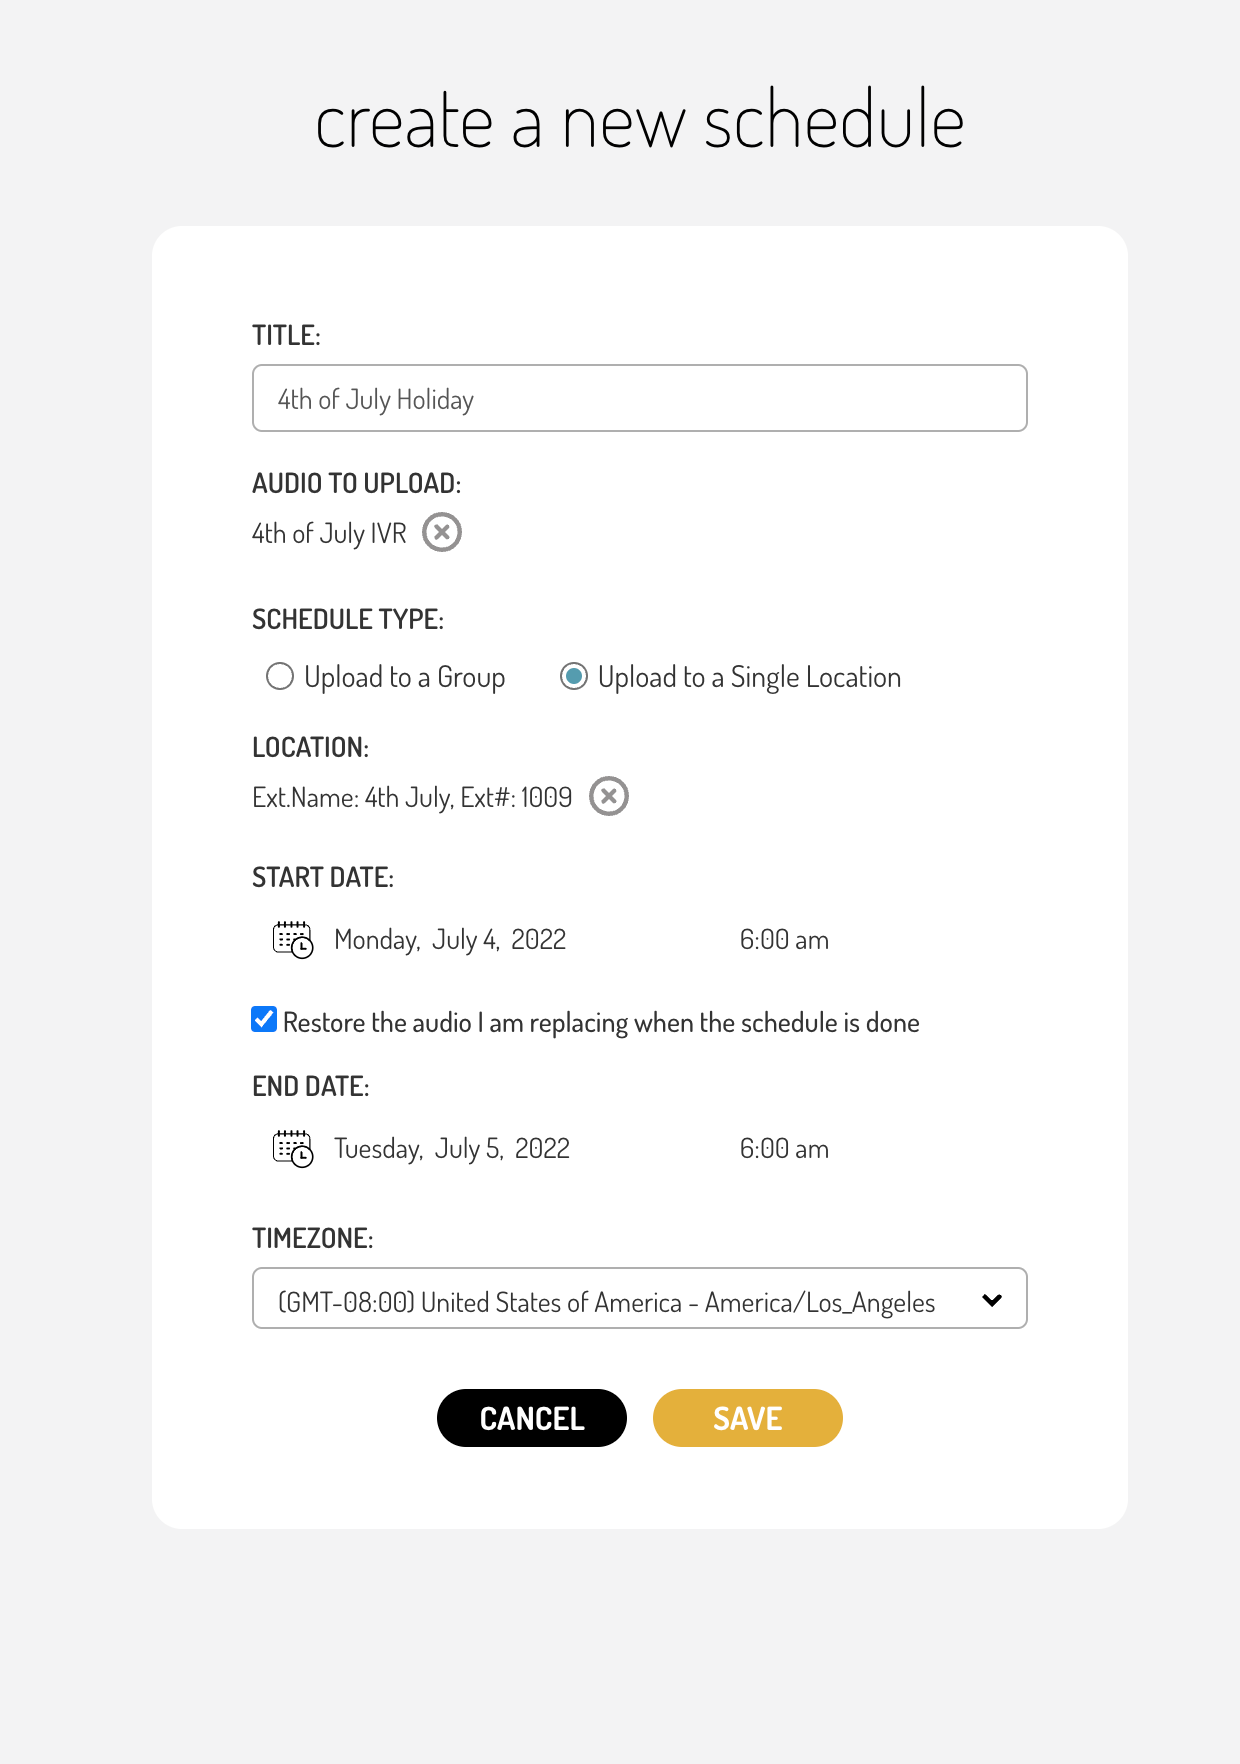1240x1764 pixels.
Task: Select Upload to a Group radio button
Action: [280, 677]
